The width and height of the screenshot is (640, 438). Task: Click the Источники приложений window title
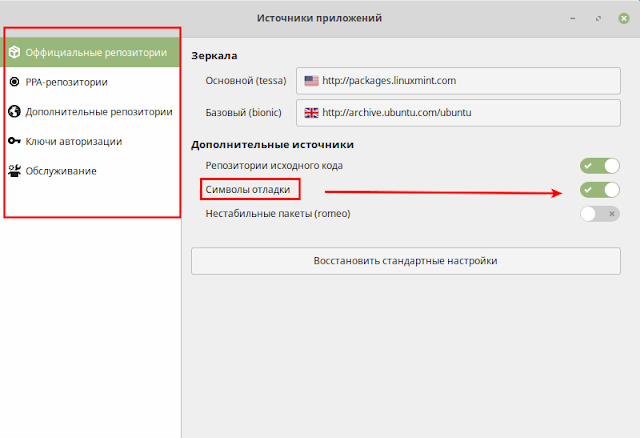pyautogui.click(x=319, y=18)
